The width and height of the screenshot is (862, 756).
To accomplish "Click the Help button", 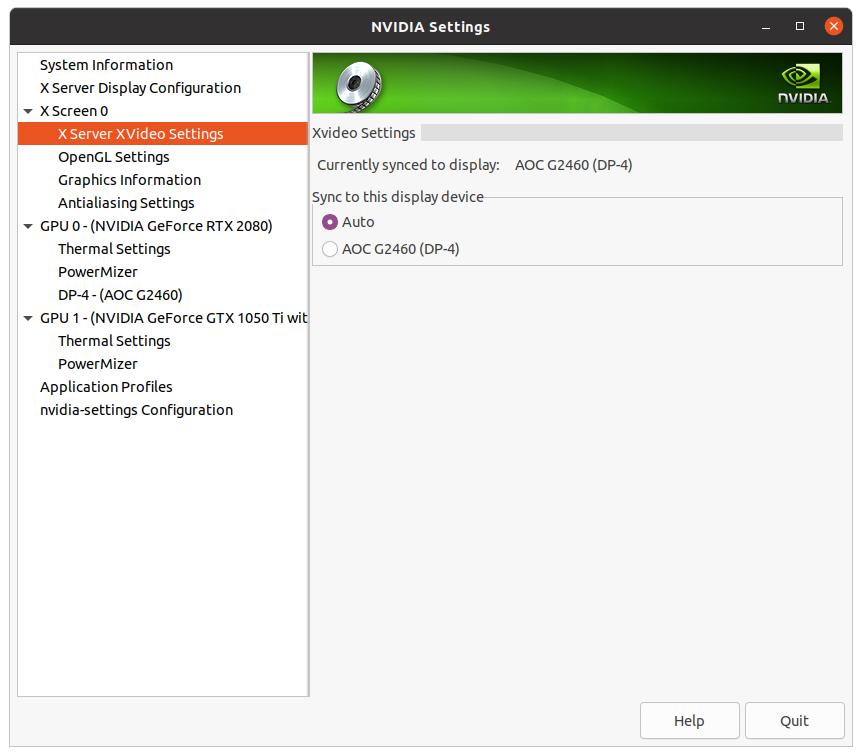I will (x=689, y=720).
